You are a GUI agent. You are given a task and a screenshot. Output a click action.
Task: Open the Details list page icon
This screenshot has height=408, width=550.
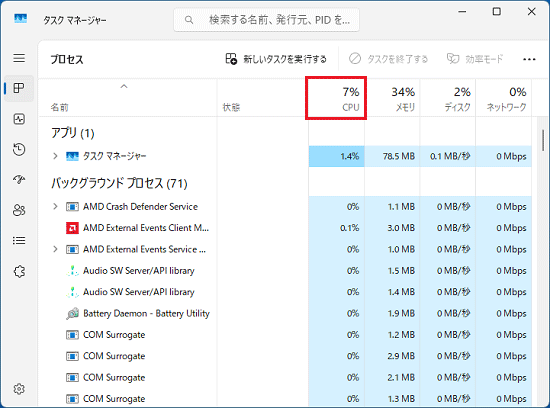click(19, 241)
